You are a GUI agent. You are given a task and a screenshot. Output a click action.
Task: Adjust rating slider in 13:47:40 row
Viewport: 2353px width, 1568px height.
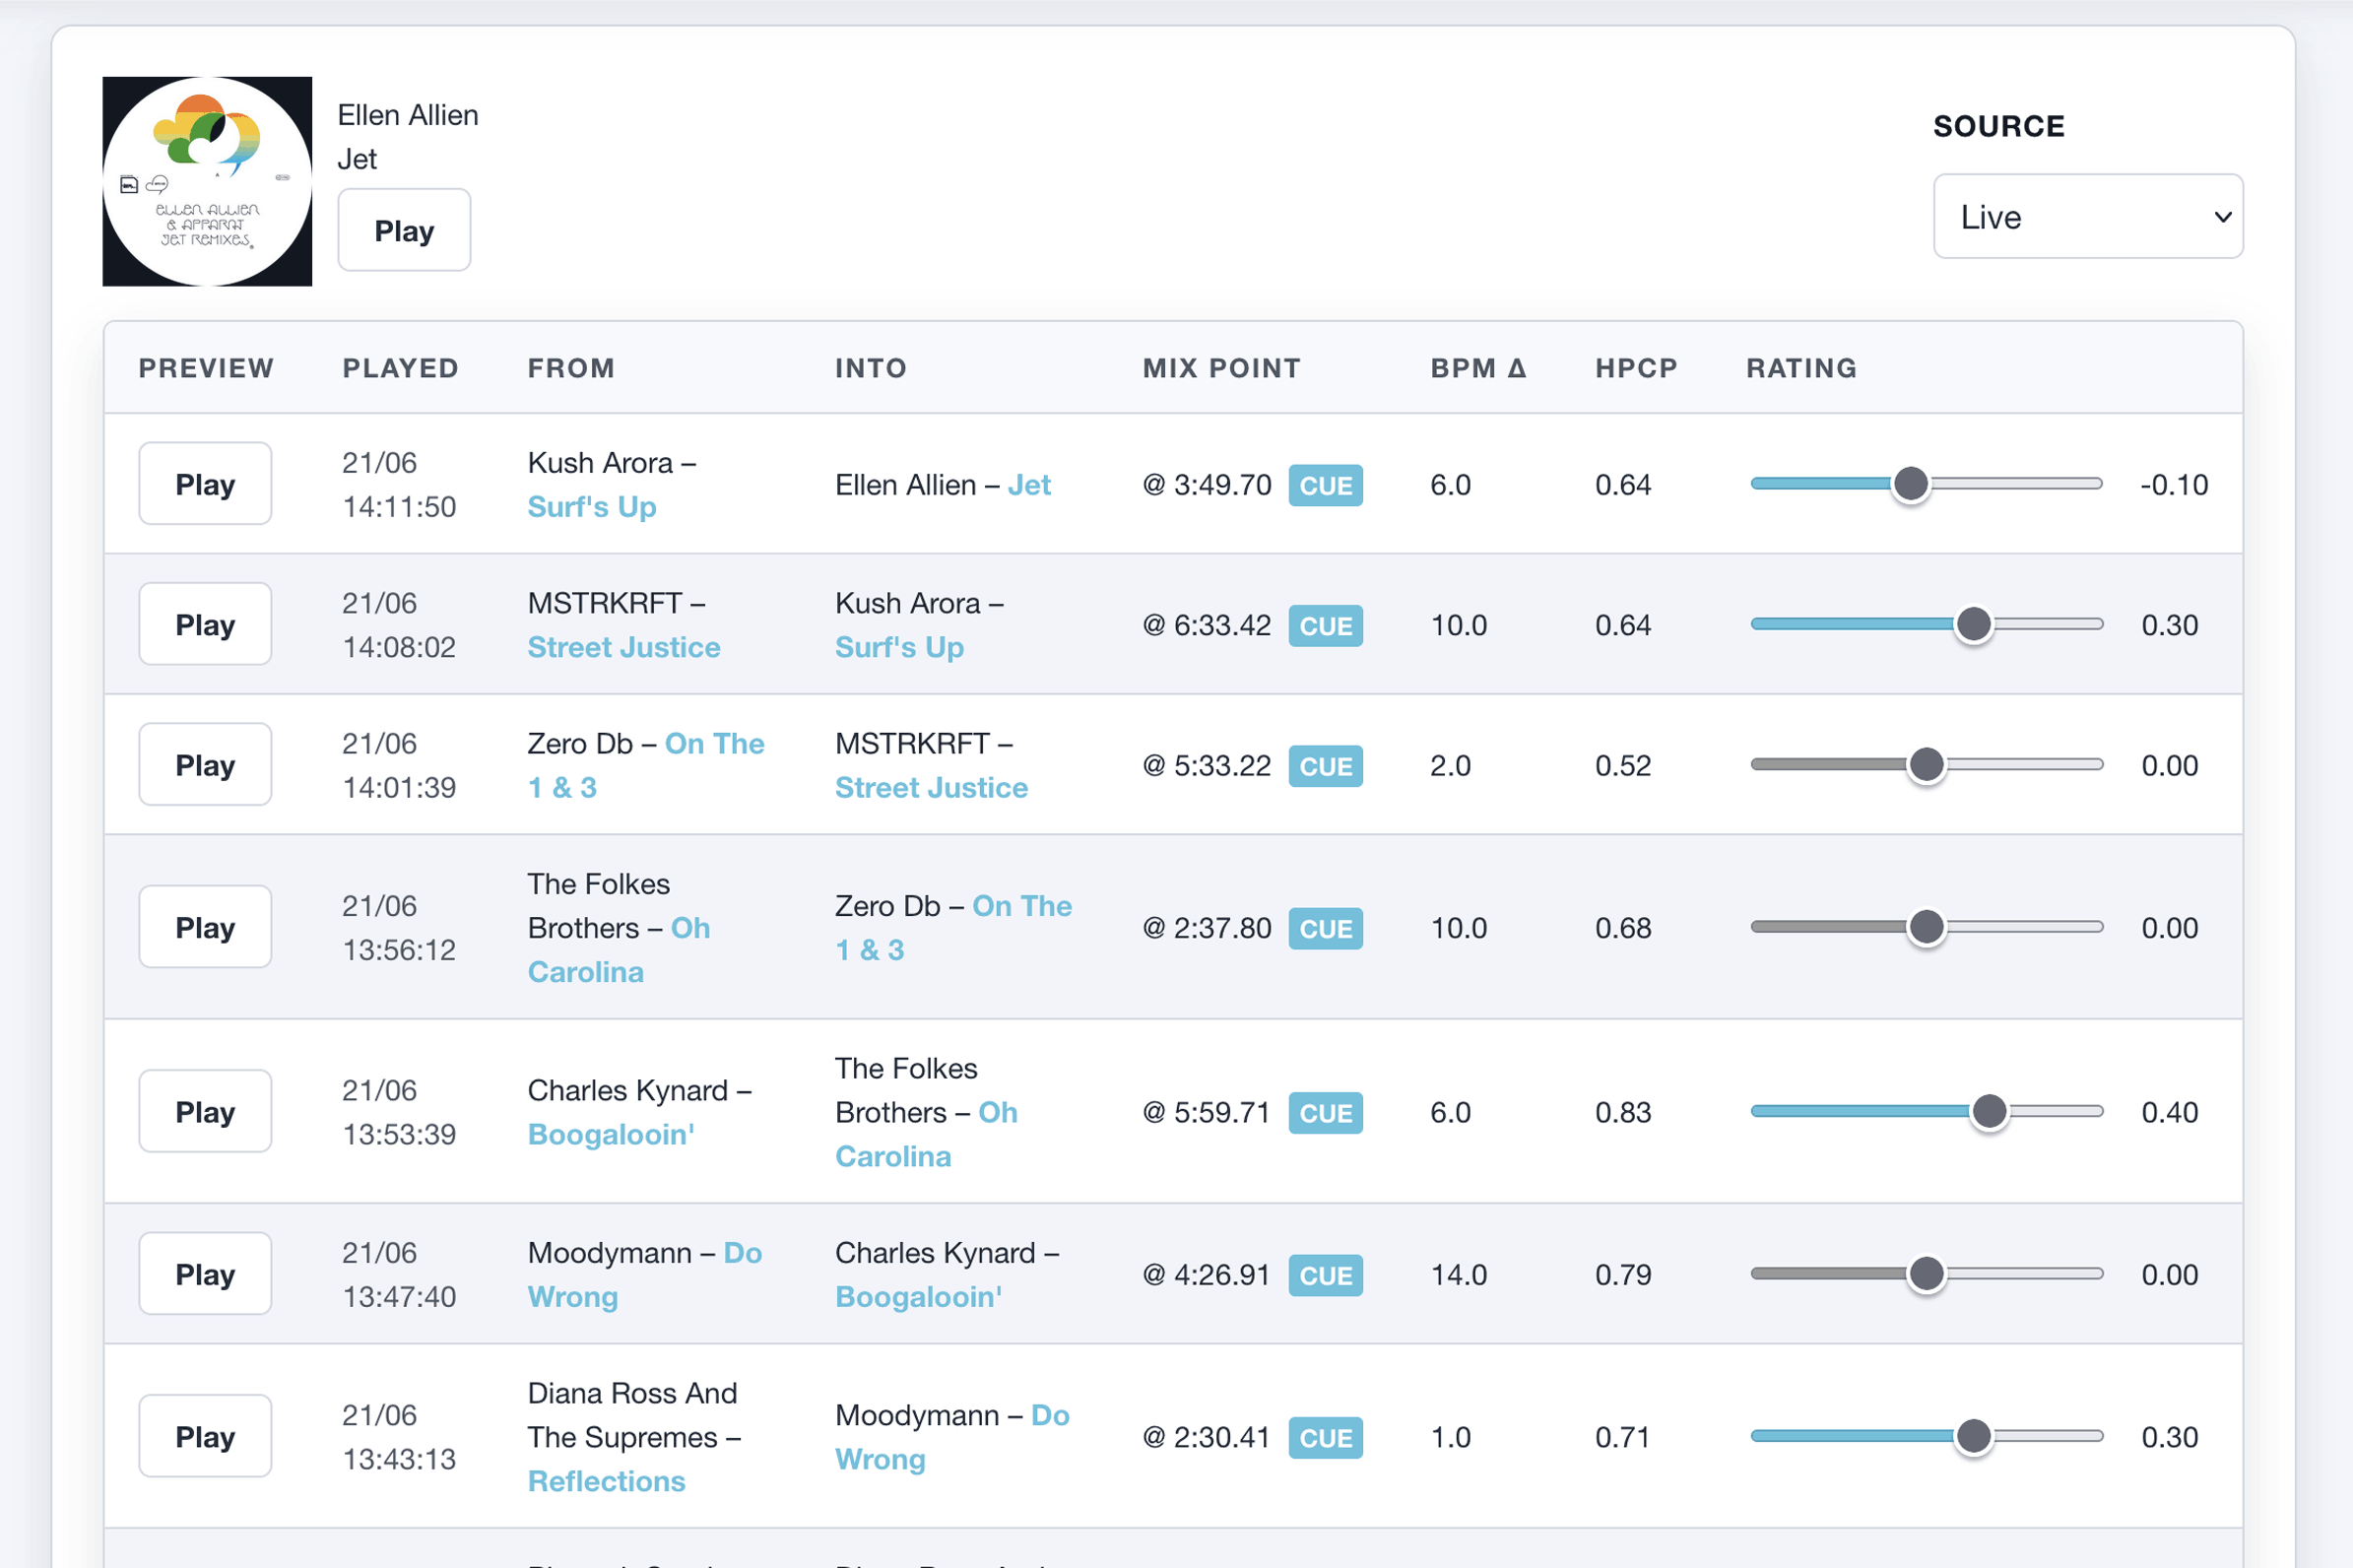[1926, 1274]
